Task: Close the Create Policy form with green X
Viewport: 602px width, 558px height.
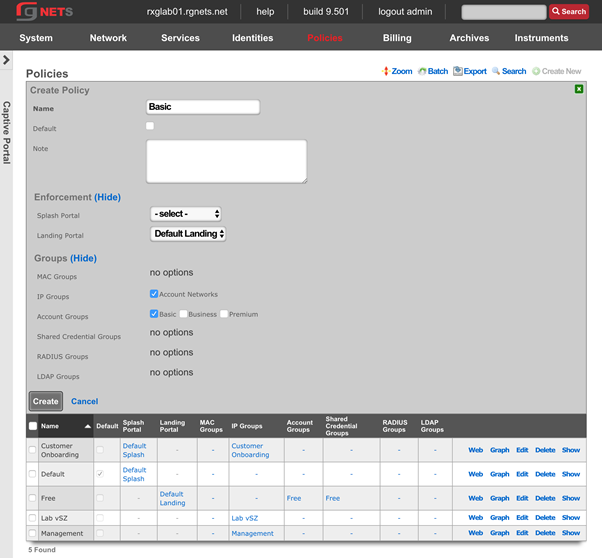Action: tap(579, 89)
